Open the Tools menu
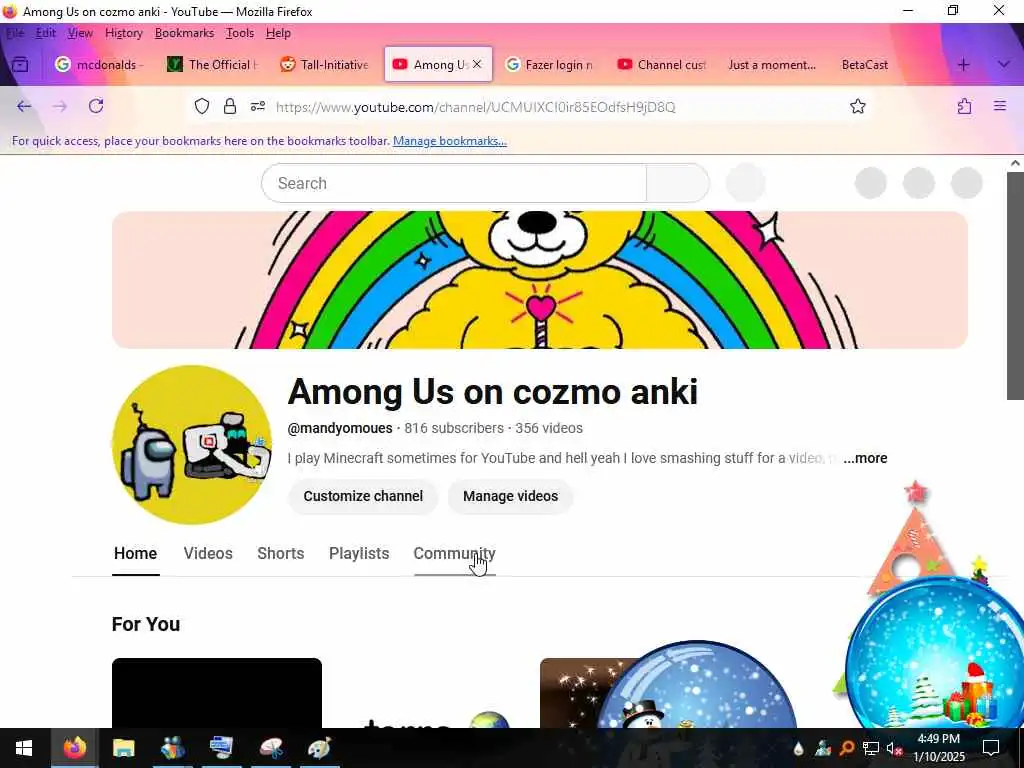1024x768 pixels. pos(240,33)
